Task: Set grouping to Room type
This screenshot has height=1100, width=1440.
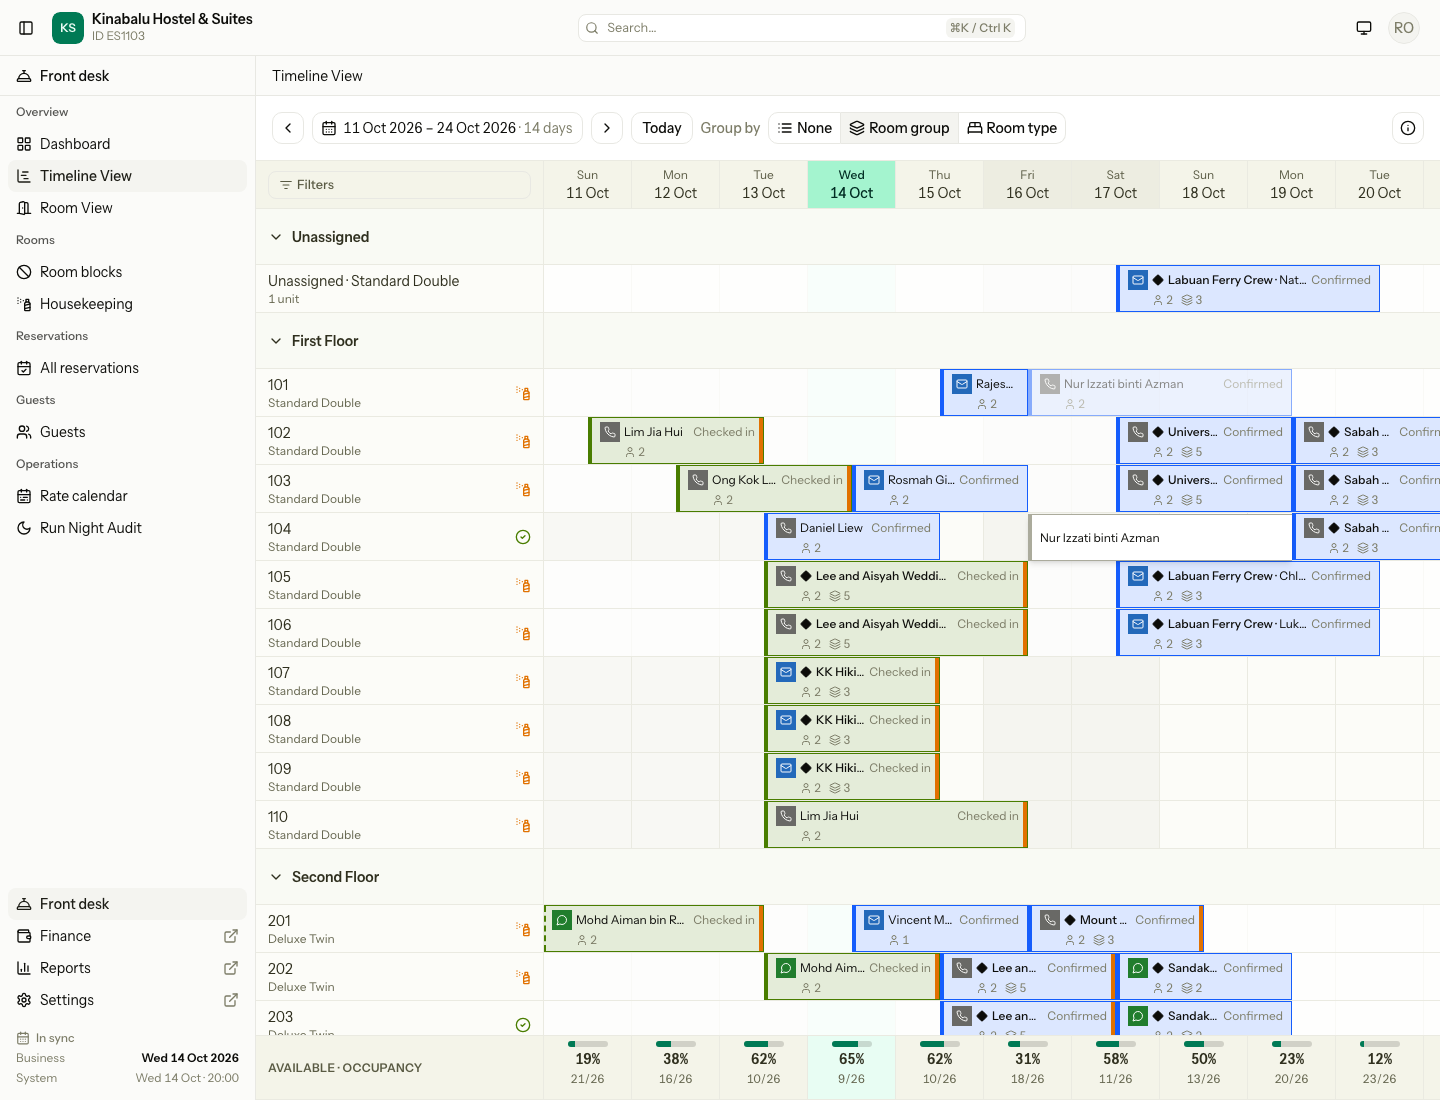Action: (1012, 128)
